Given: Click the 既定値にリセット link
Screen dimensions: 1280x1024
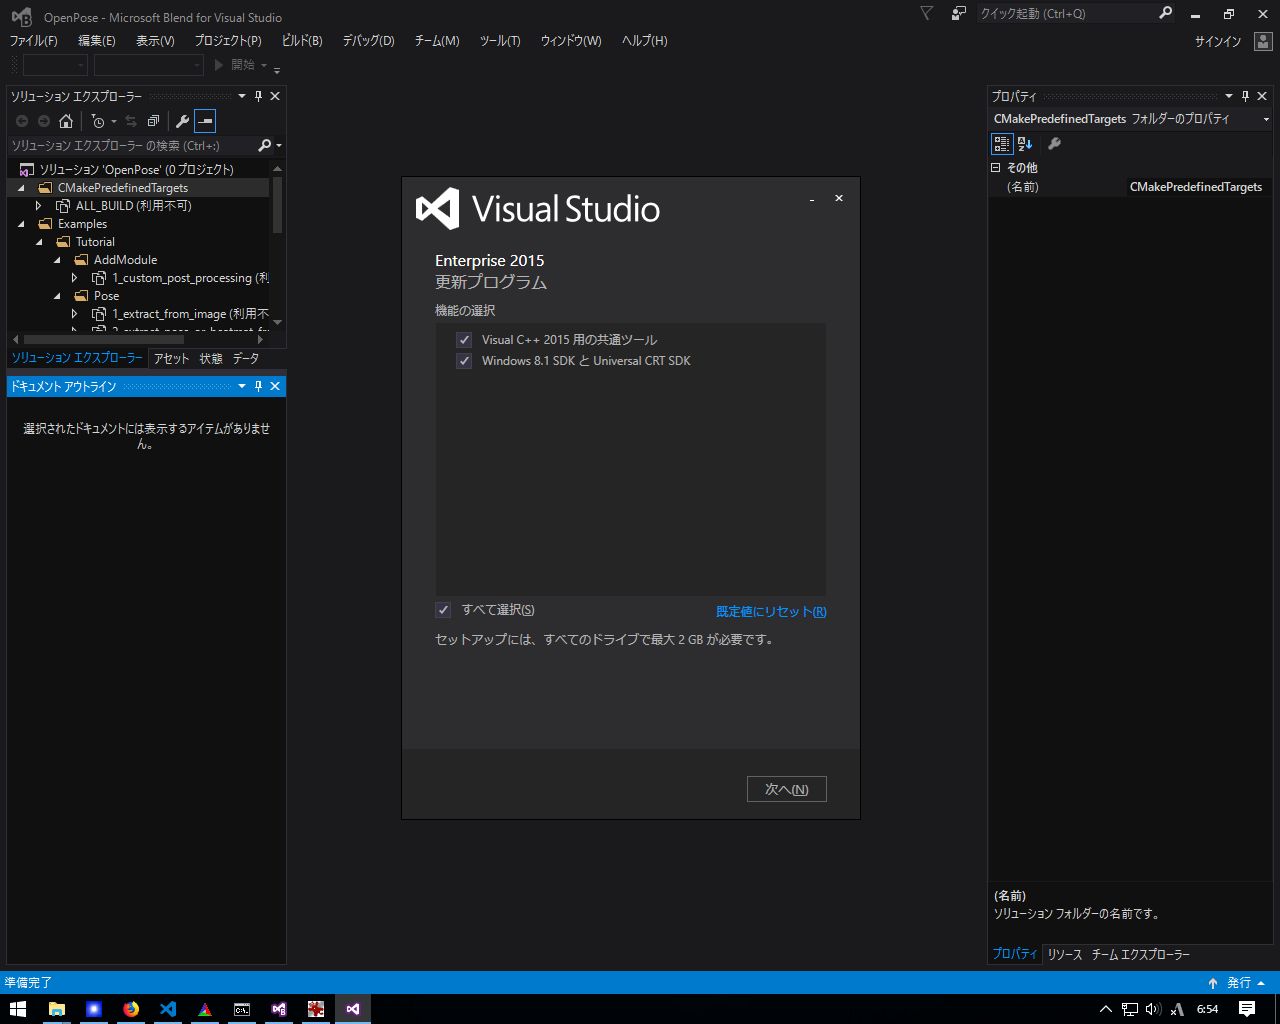Looking at the screenshot, I should tap(770, 611).
